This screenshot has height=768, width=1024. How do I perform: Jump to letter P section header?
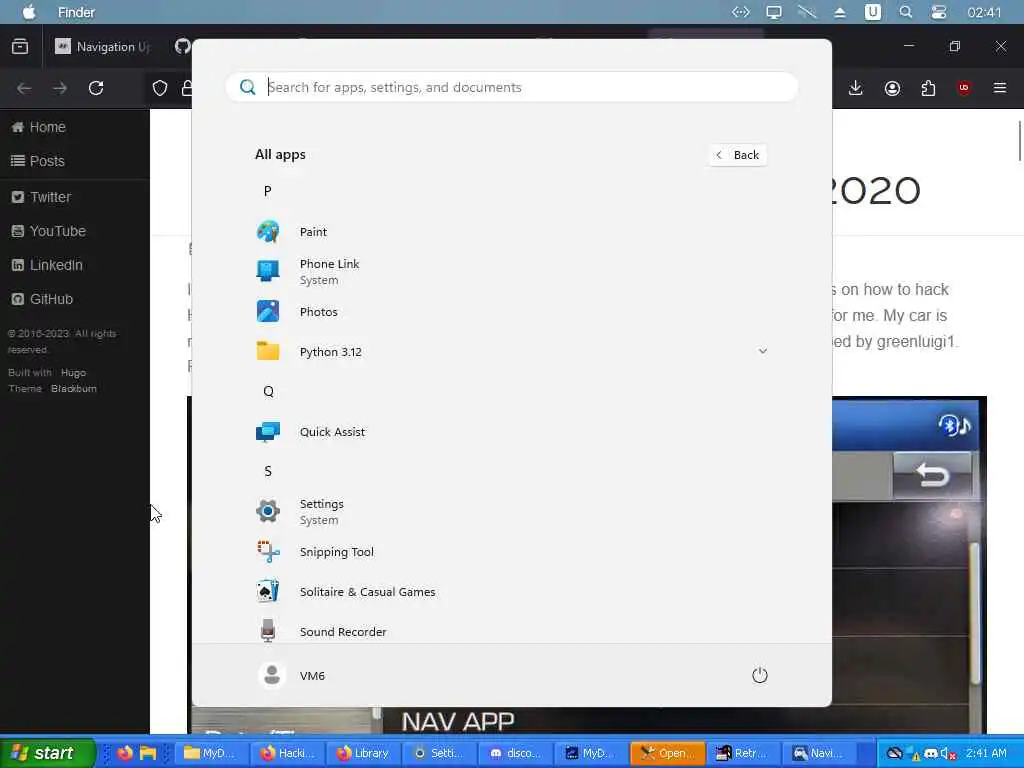[267, 191]
